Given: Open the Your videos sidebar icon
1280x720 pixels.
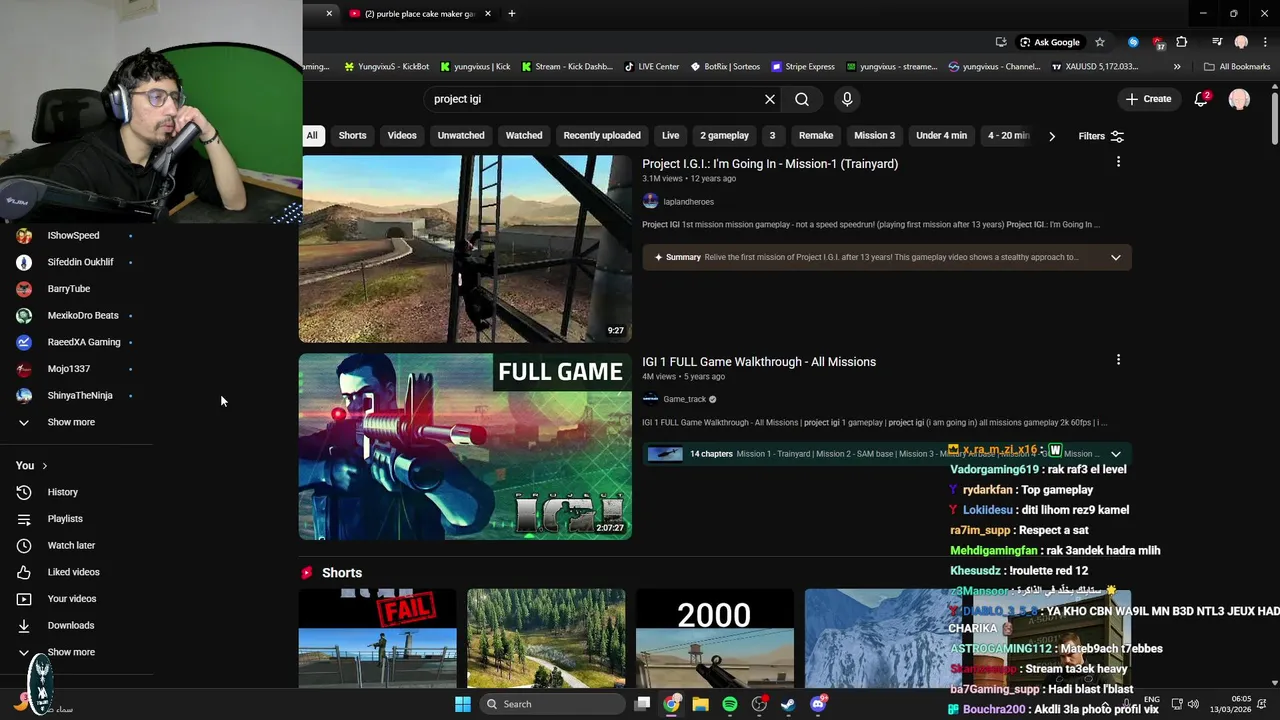Looking at the screenshot, I should 24,599.
